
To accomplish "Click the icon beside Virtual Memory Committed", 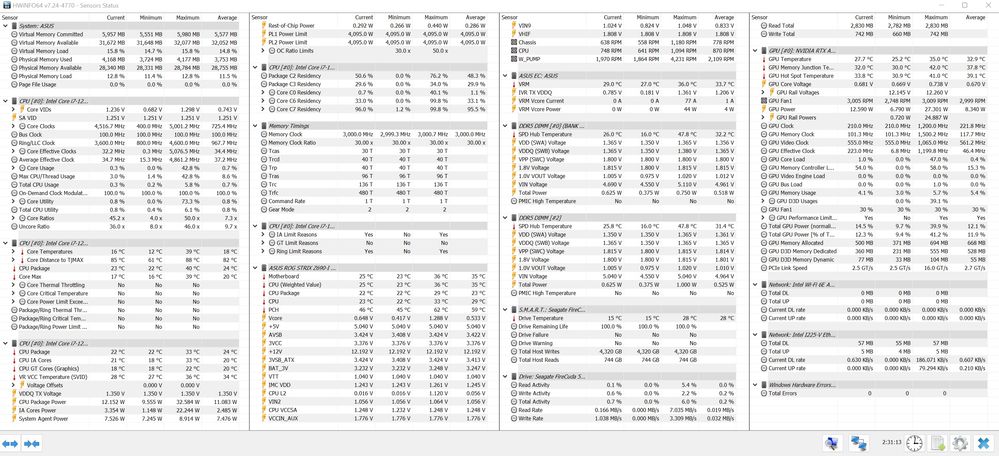I will click(x=14, y=34).
